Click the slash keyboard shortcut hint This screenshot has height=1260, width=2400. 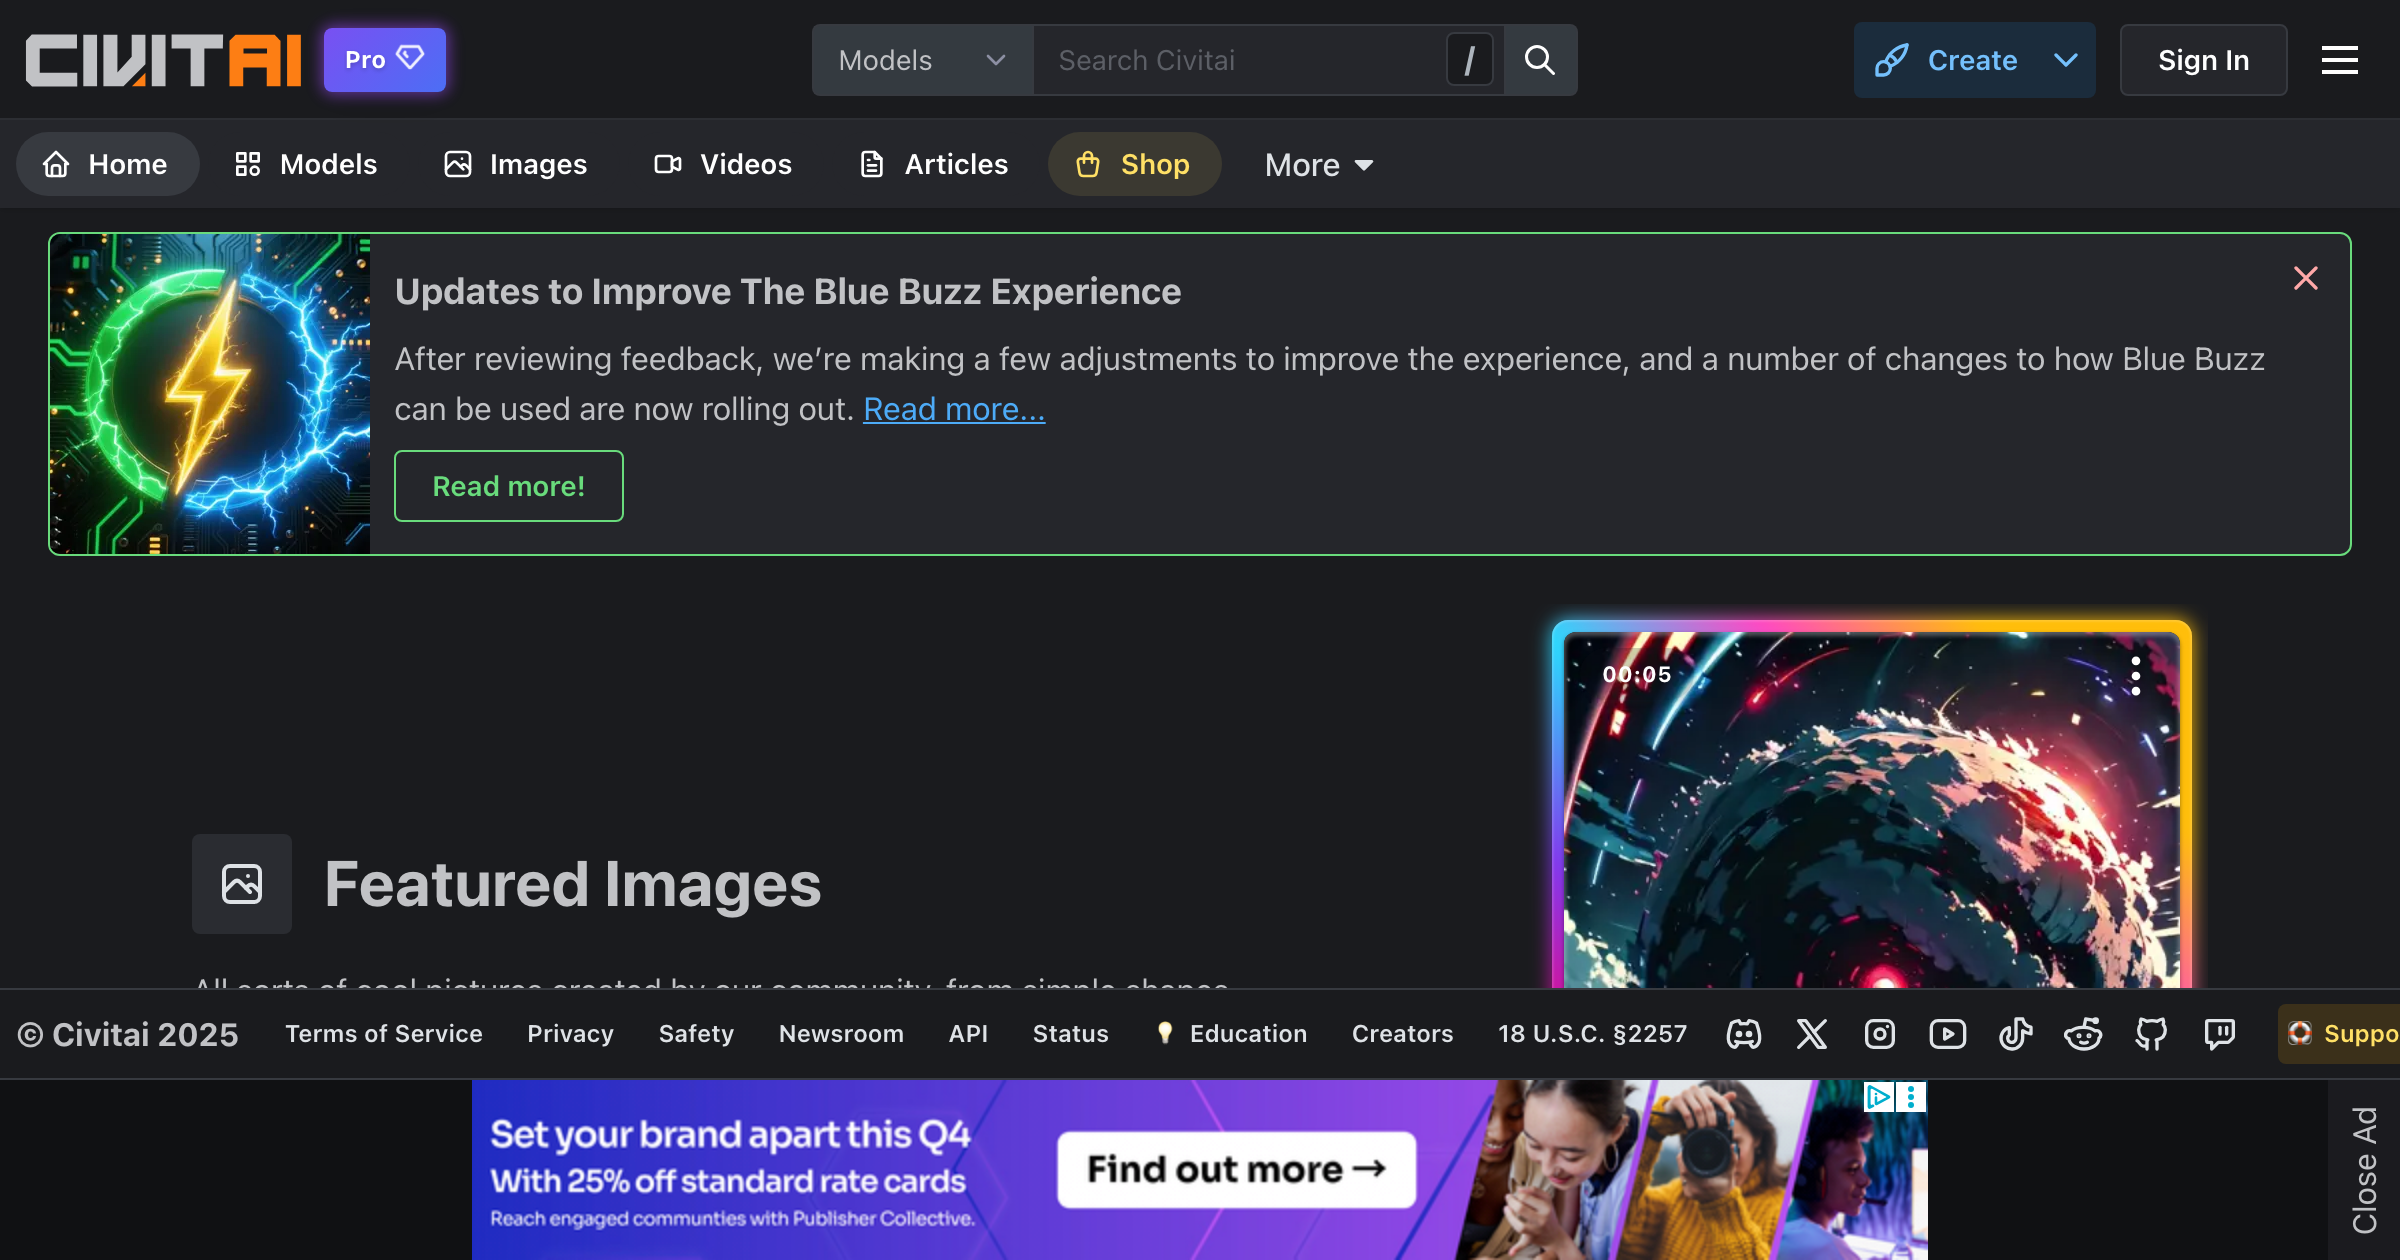pos(1470,60)
